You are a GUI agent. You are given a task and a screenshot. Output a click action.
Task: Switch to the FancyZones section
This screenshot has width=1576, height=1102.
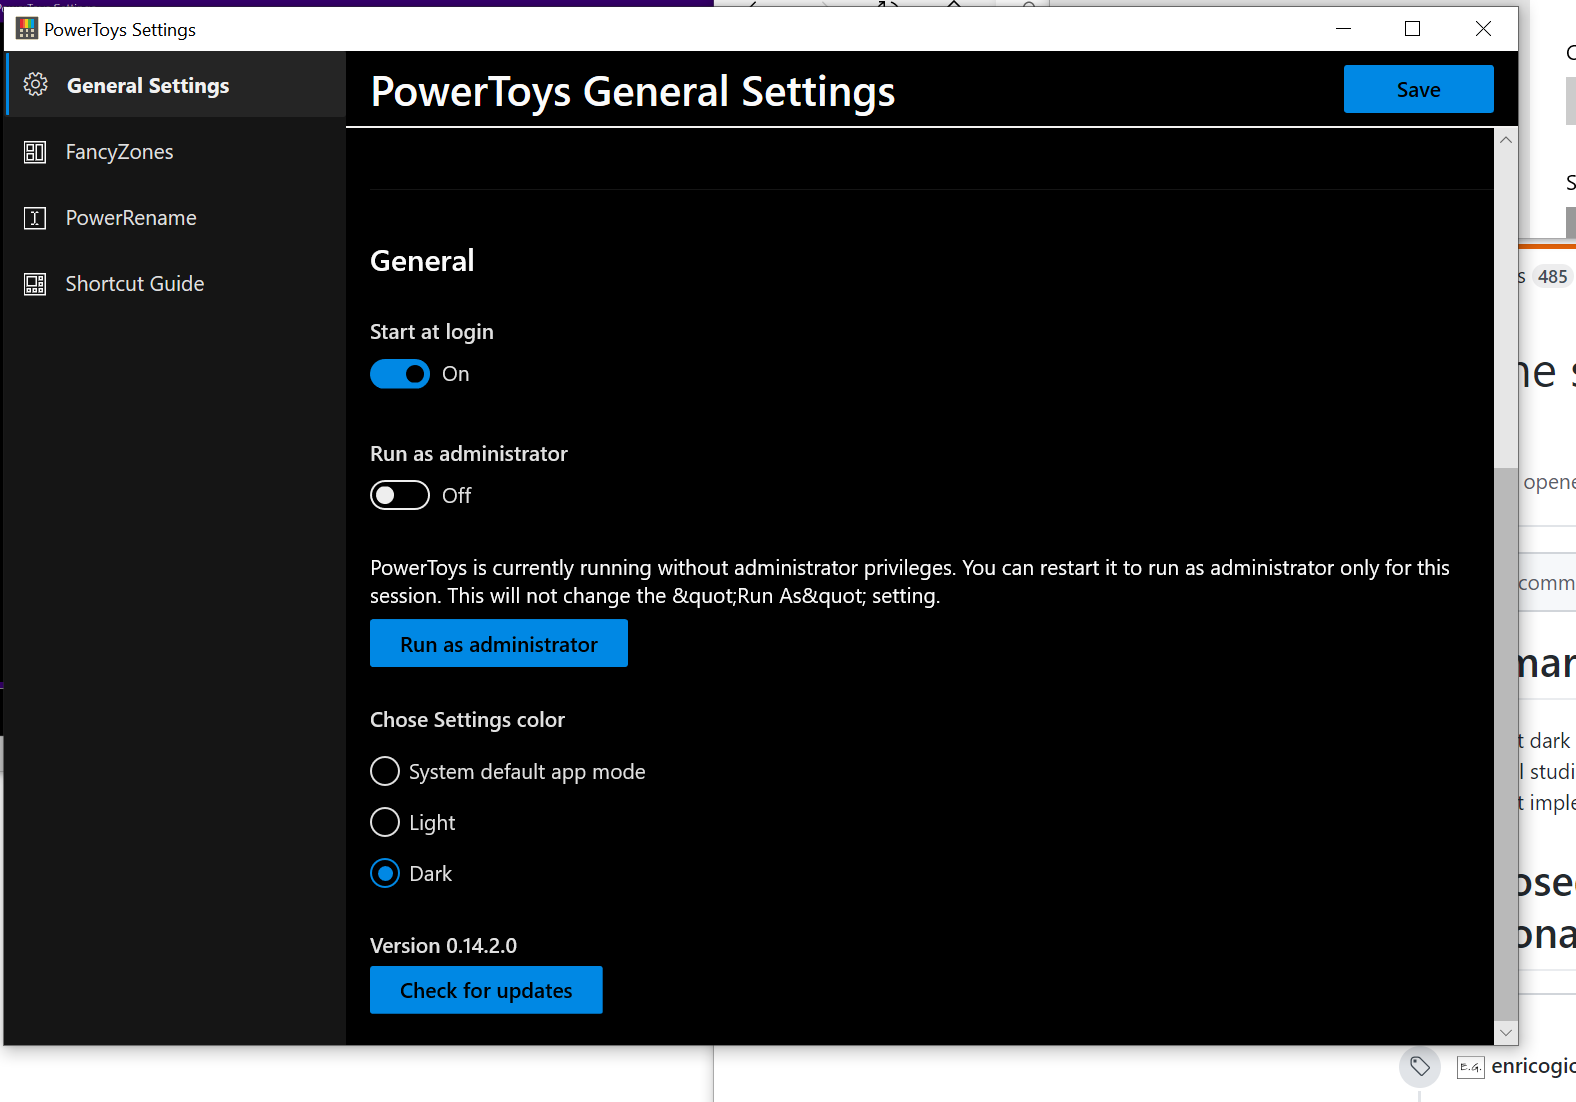[176, 152]
